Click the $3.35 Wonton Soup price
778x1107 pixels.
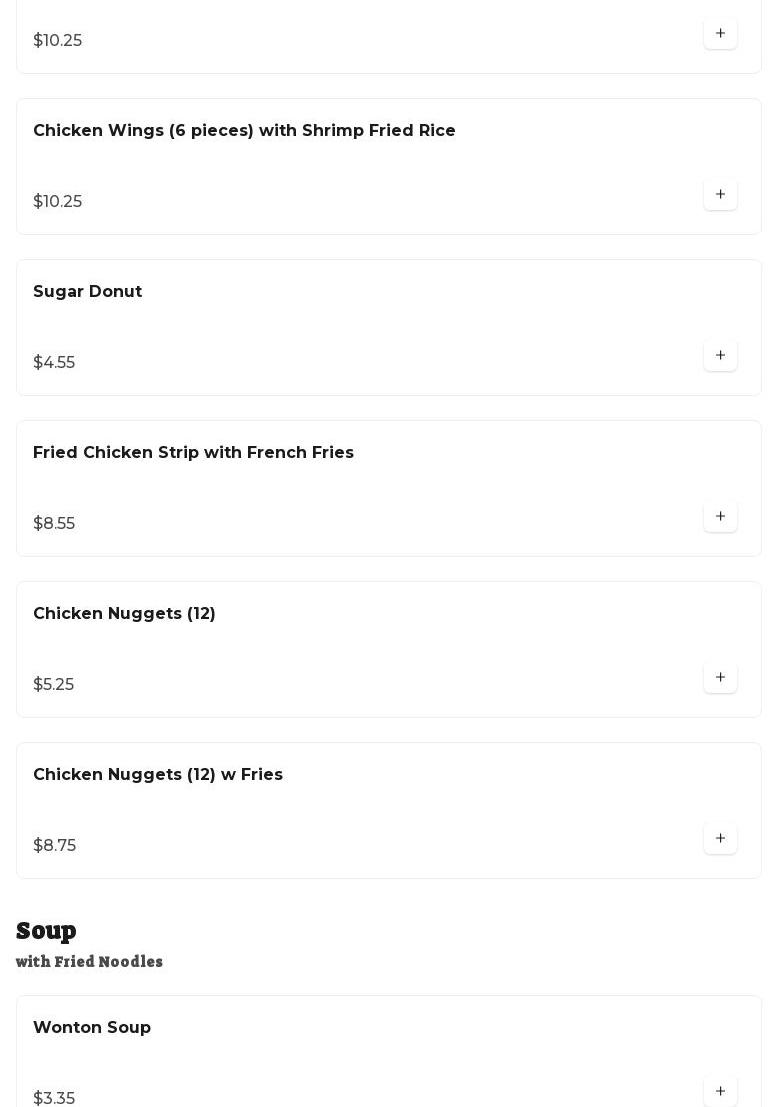tap(54, 1098)
